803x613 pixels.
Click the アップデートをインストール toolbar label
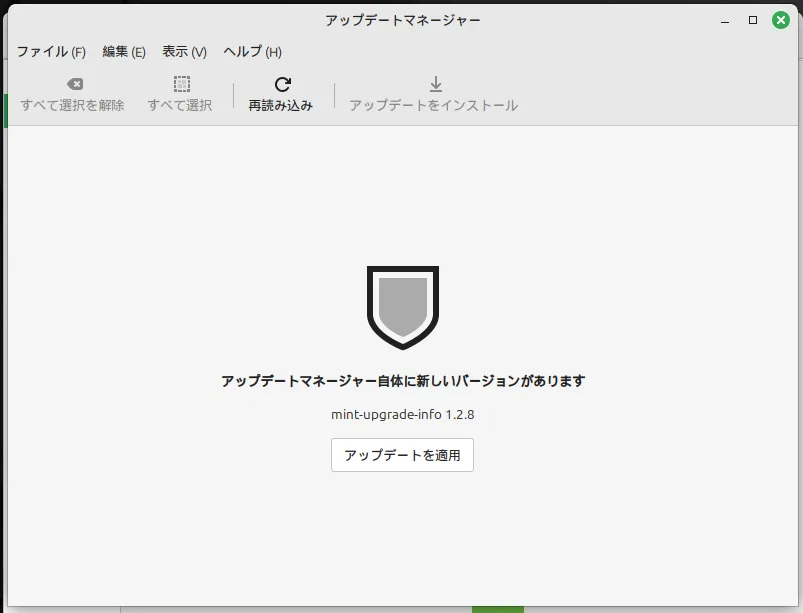pyautogui.click(x=433, y=105)
